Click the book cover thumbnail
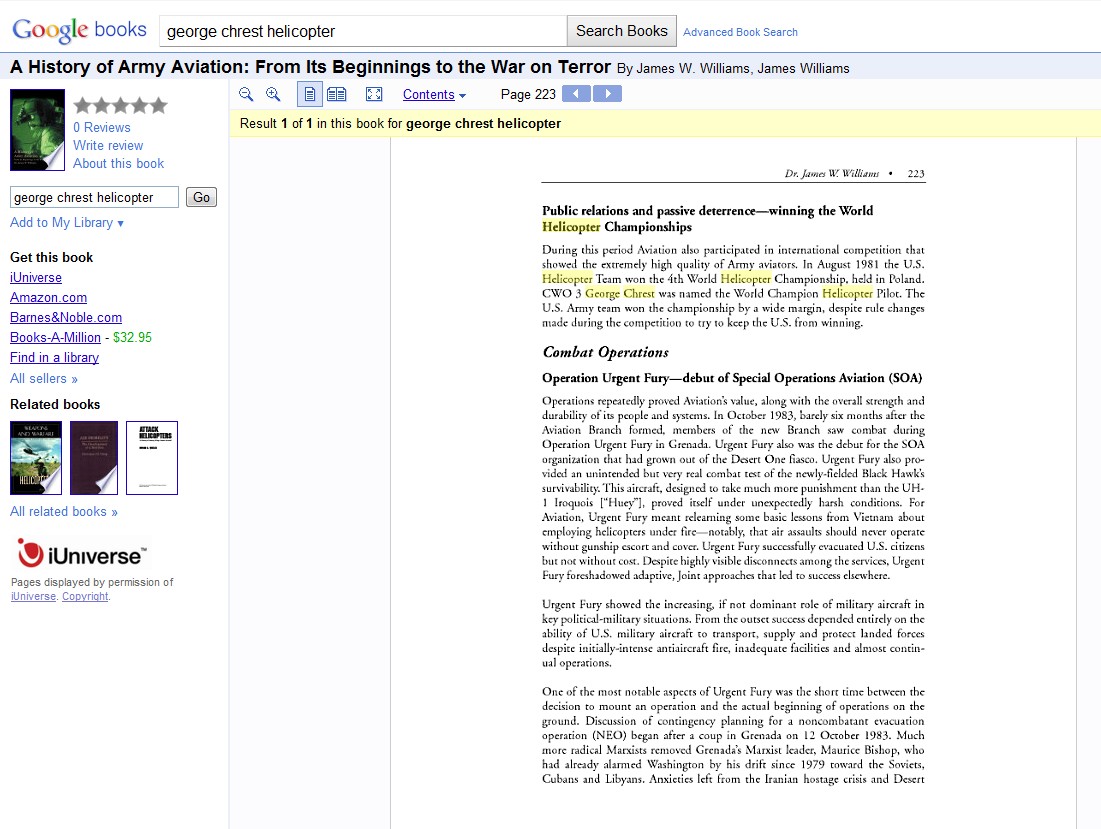The height and width of the screenshot is (829, 1101). [37, 130]
